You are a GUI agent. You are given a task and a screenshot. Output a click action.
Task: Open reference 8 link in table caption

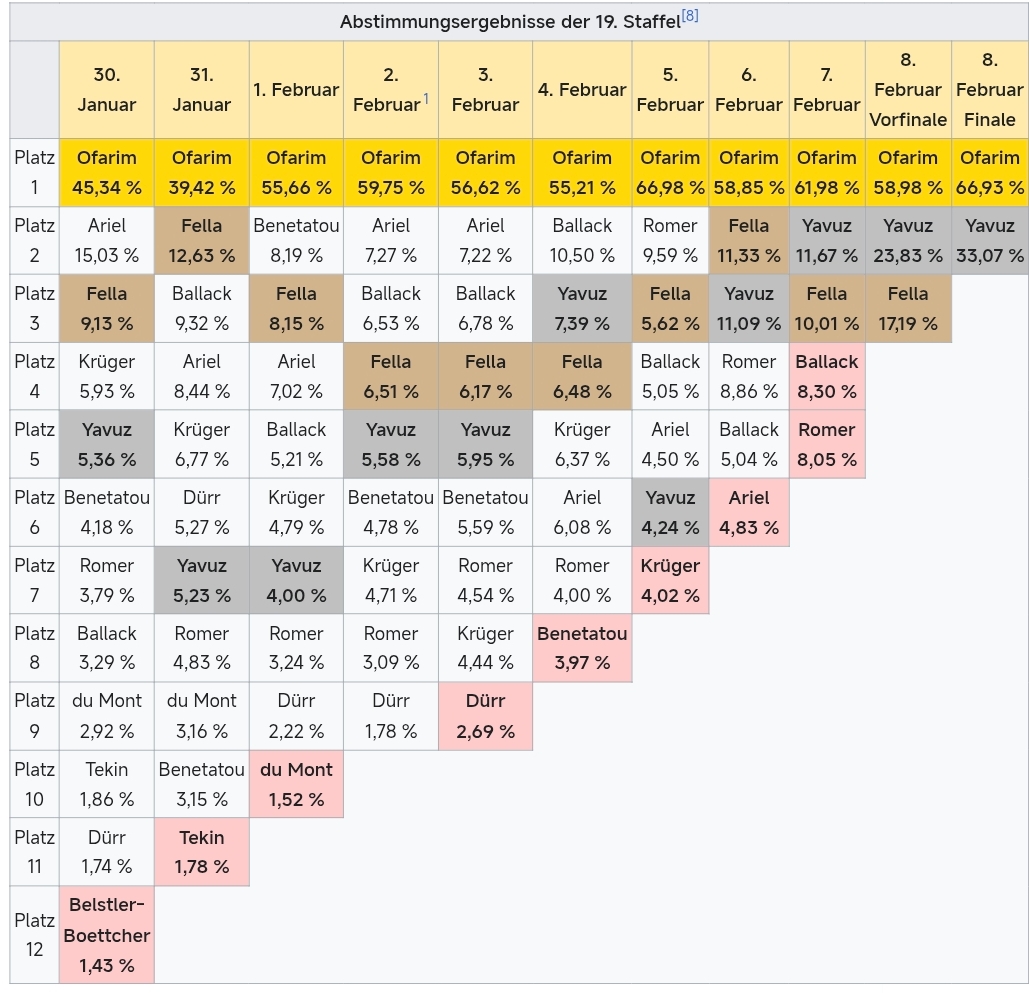[x=690, y=16]
